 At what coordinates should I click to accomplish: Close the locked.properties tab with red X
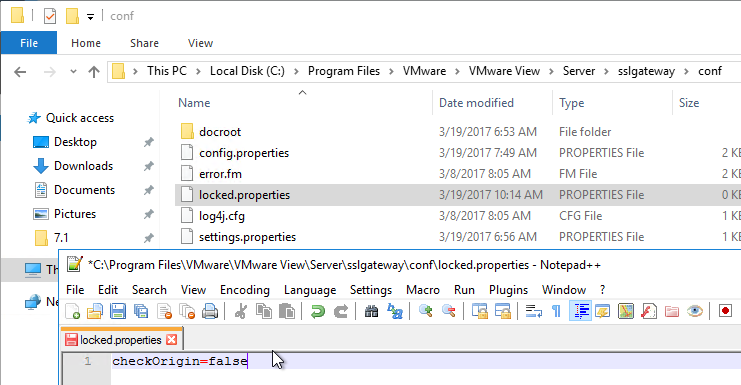point(172,340)
